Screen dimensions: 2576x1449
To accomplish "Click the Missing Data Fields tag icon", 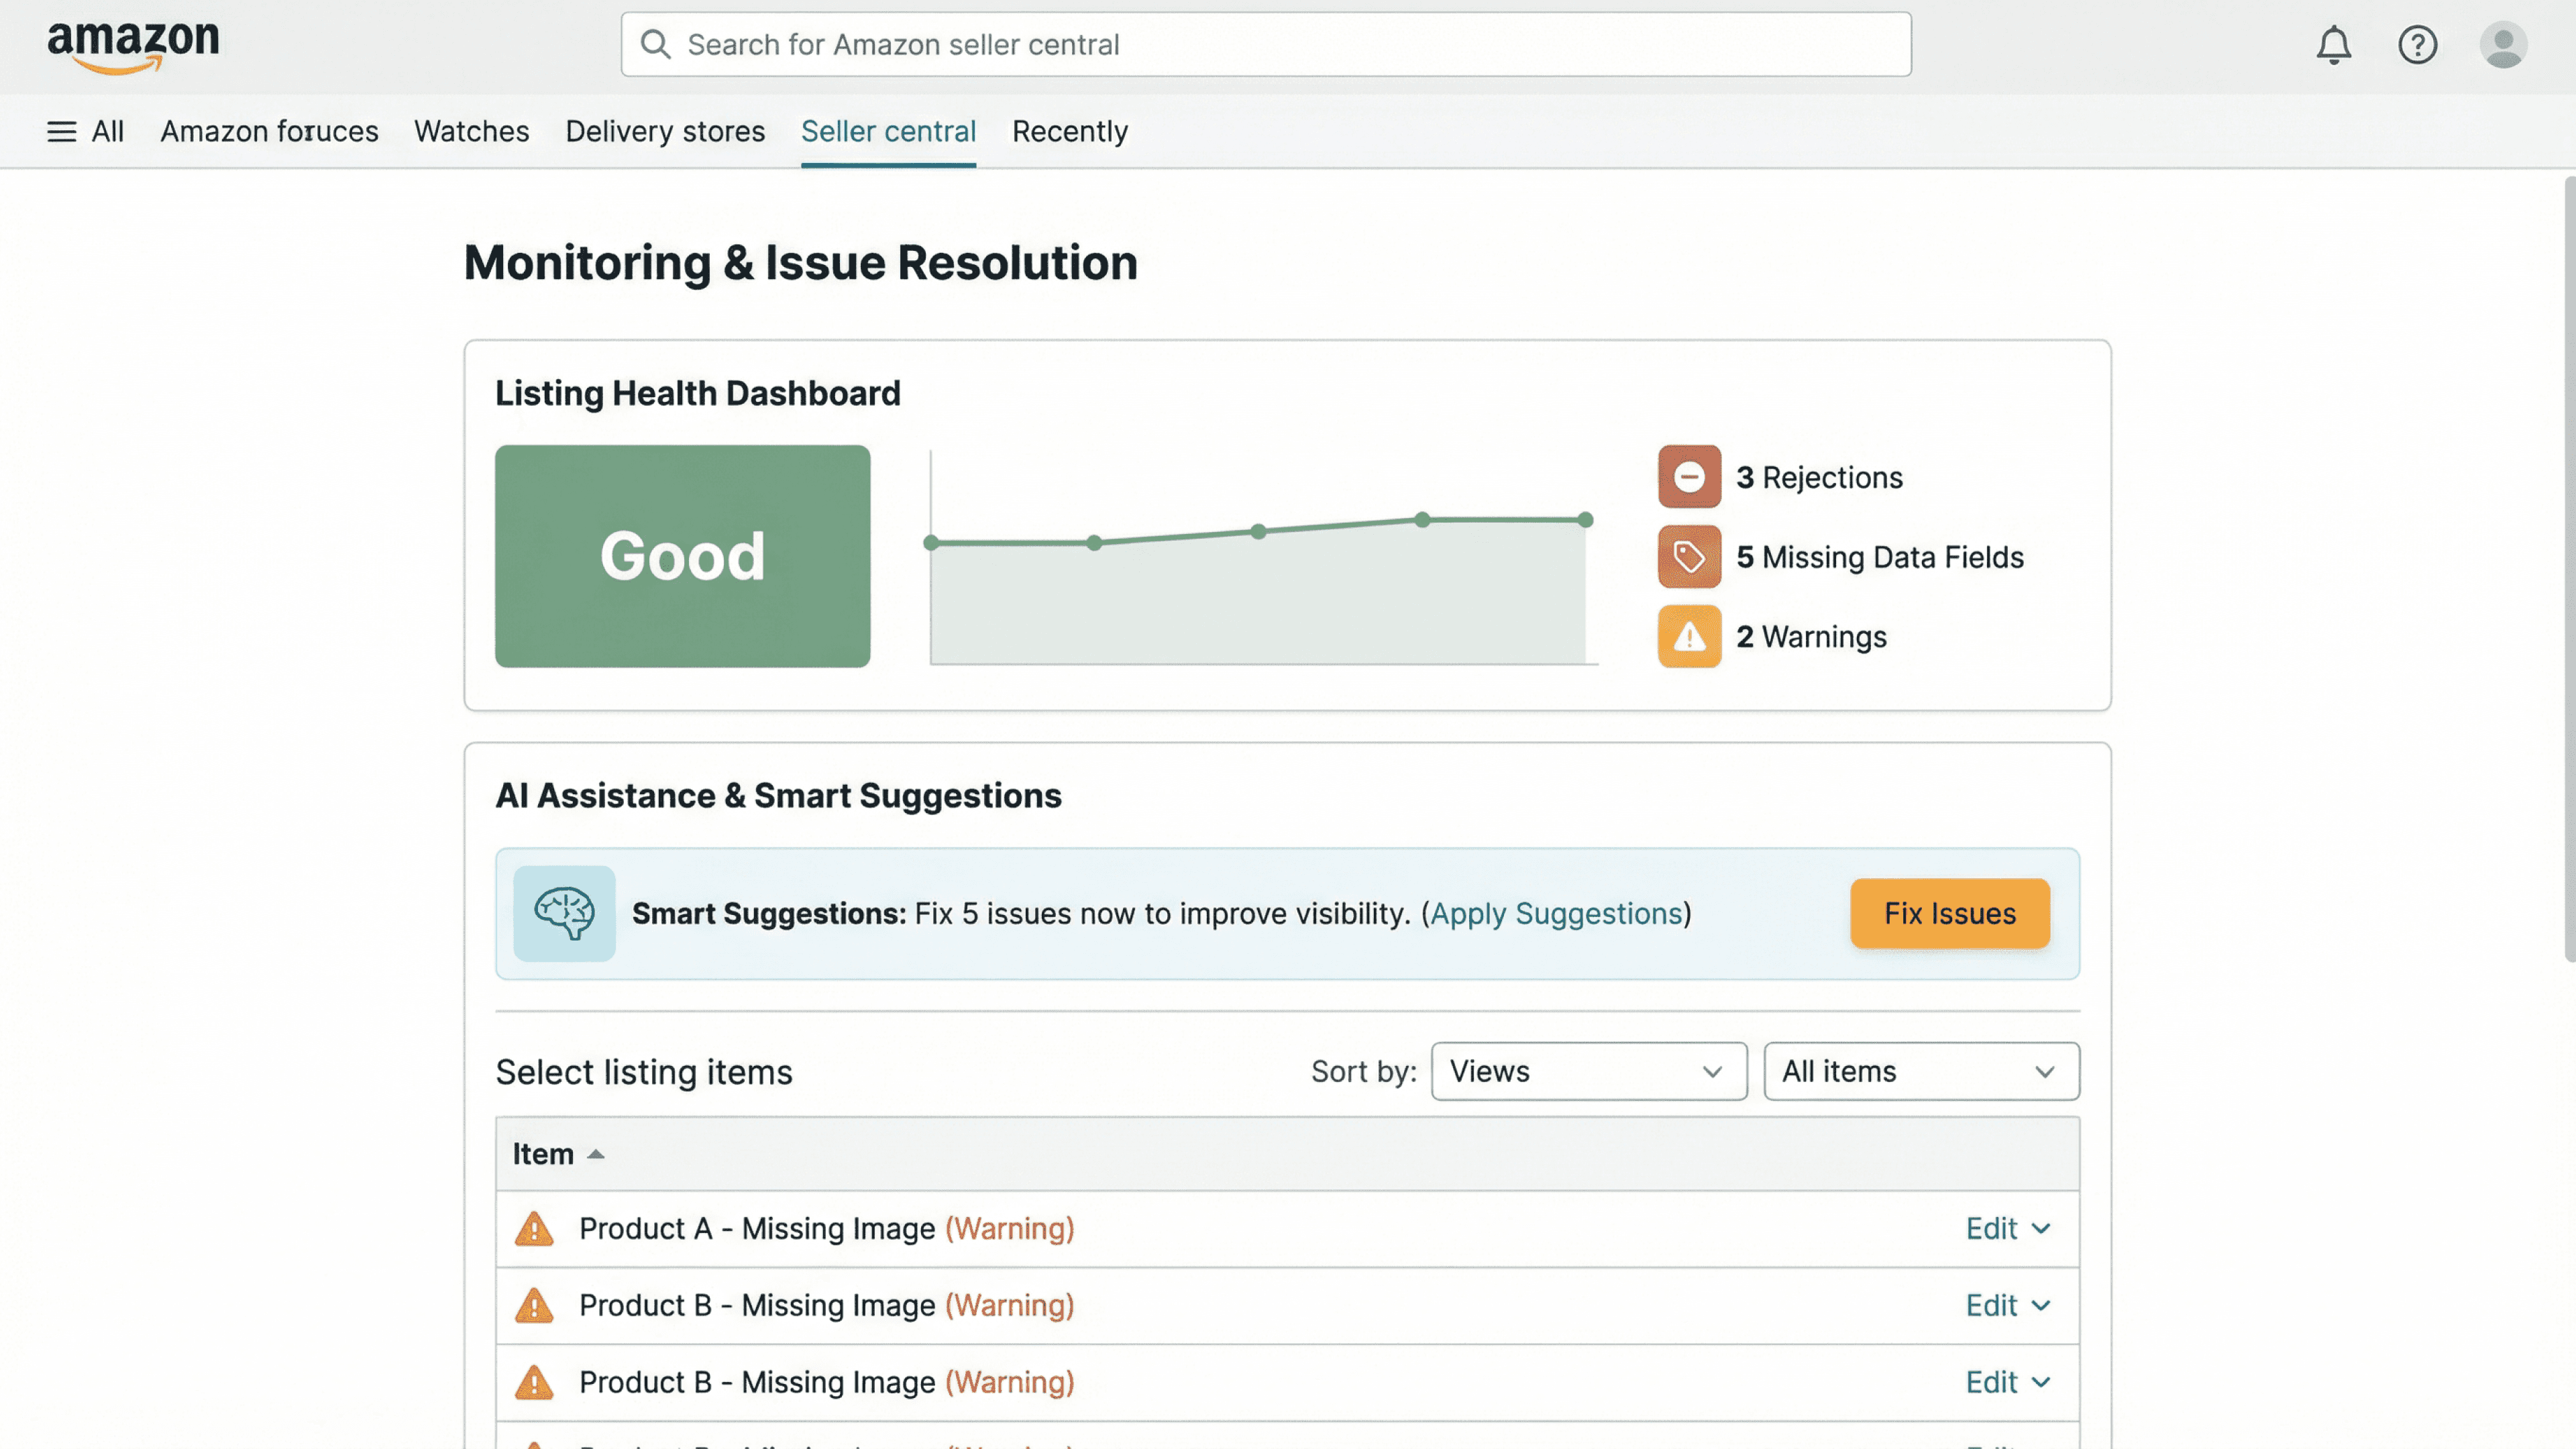I will 1689,557.
